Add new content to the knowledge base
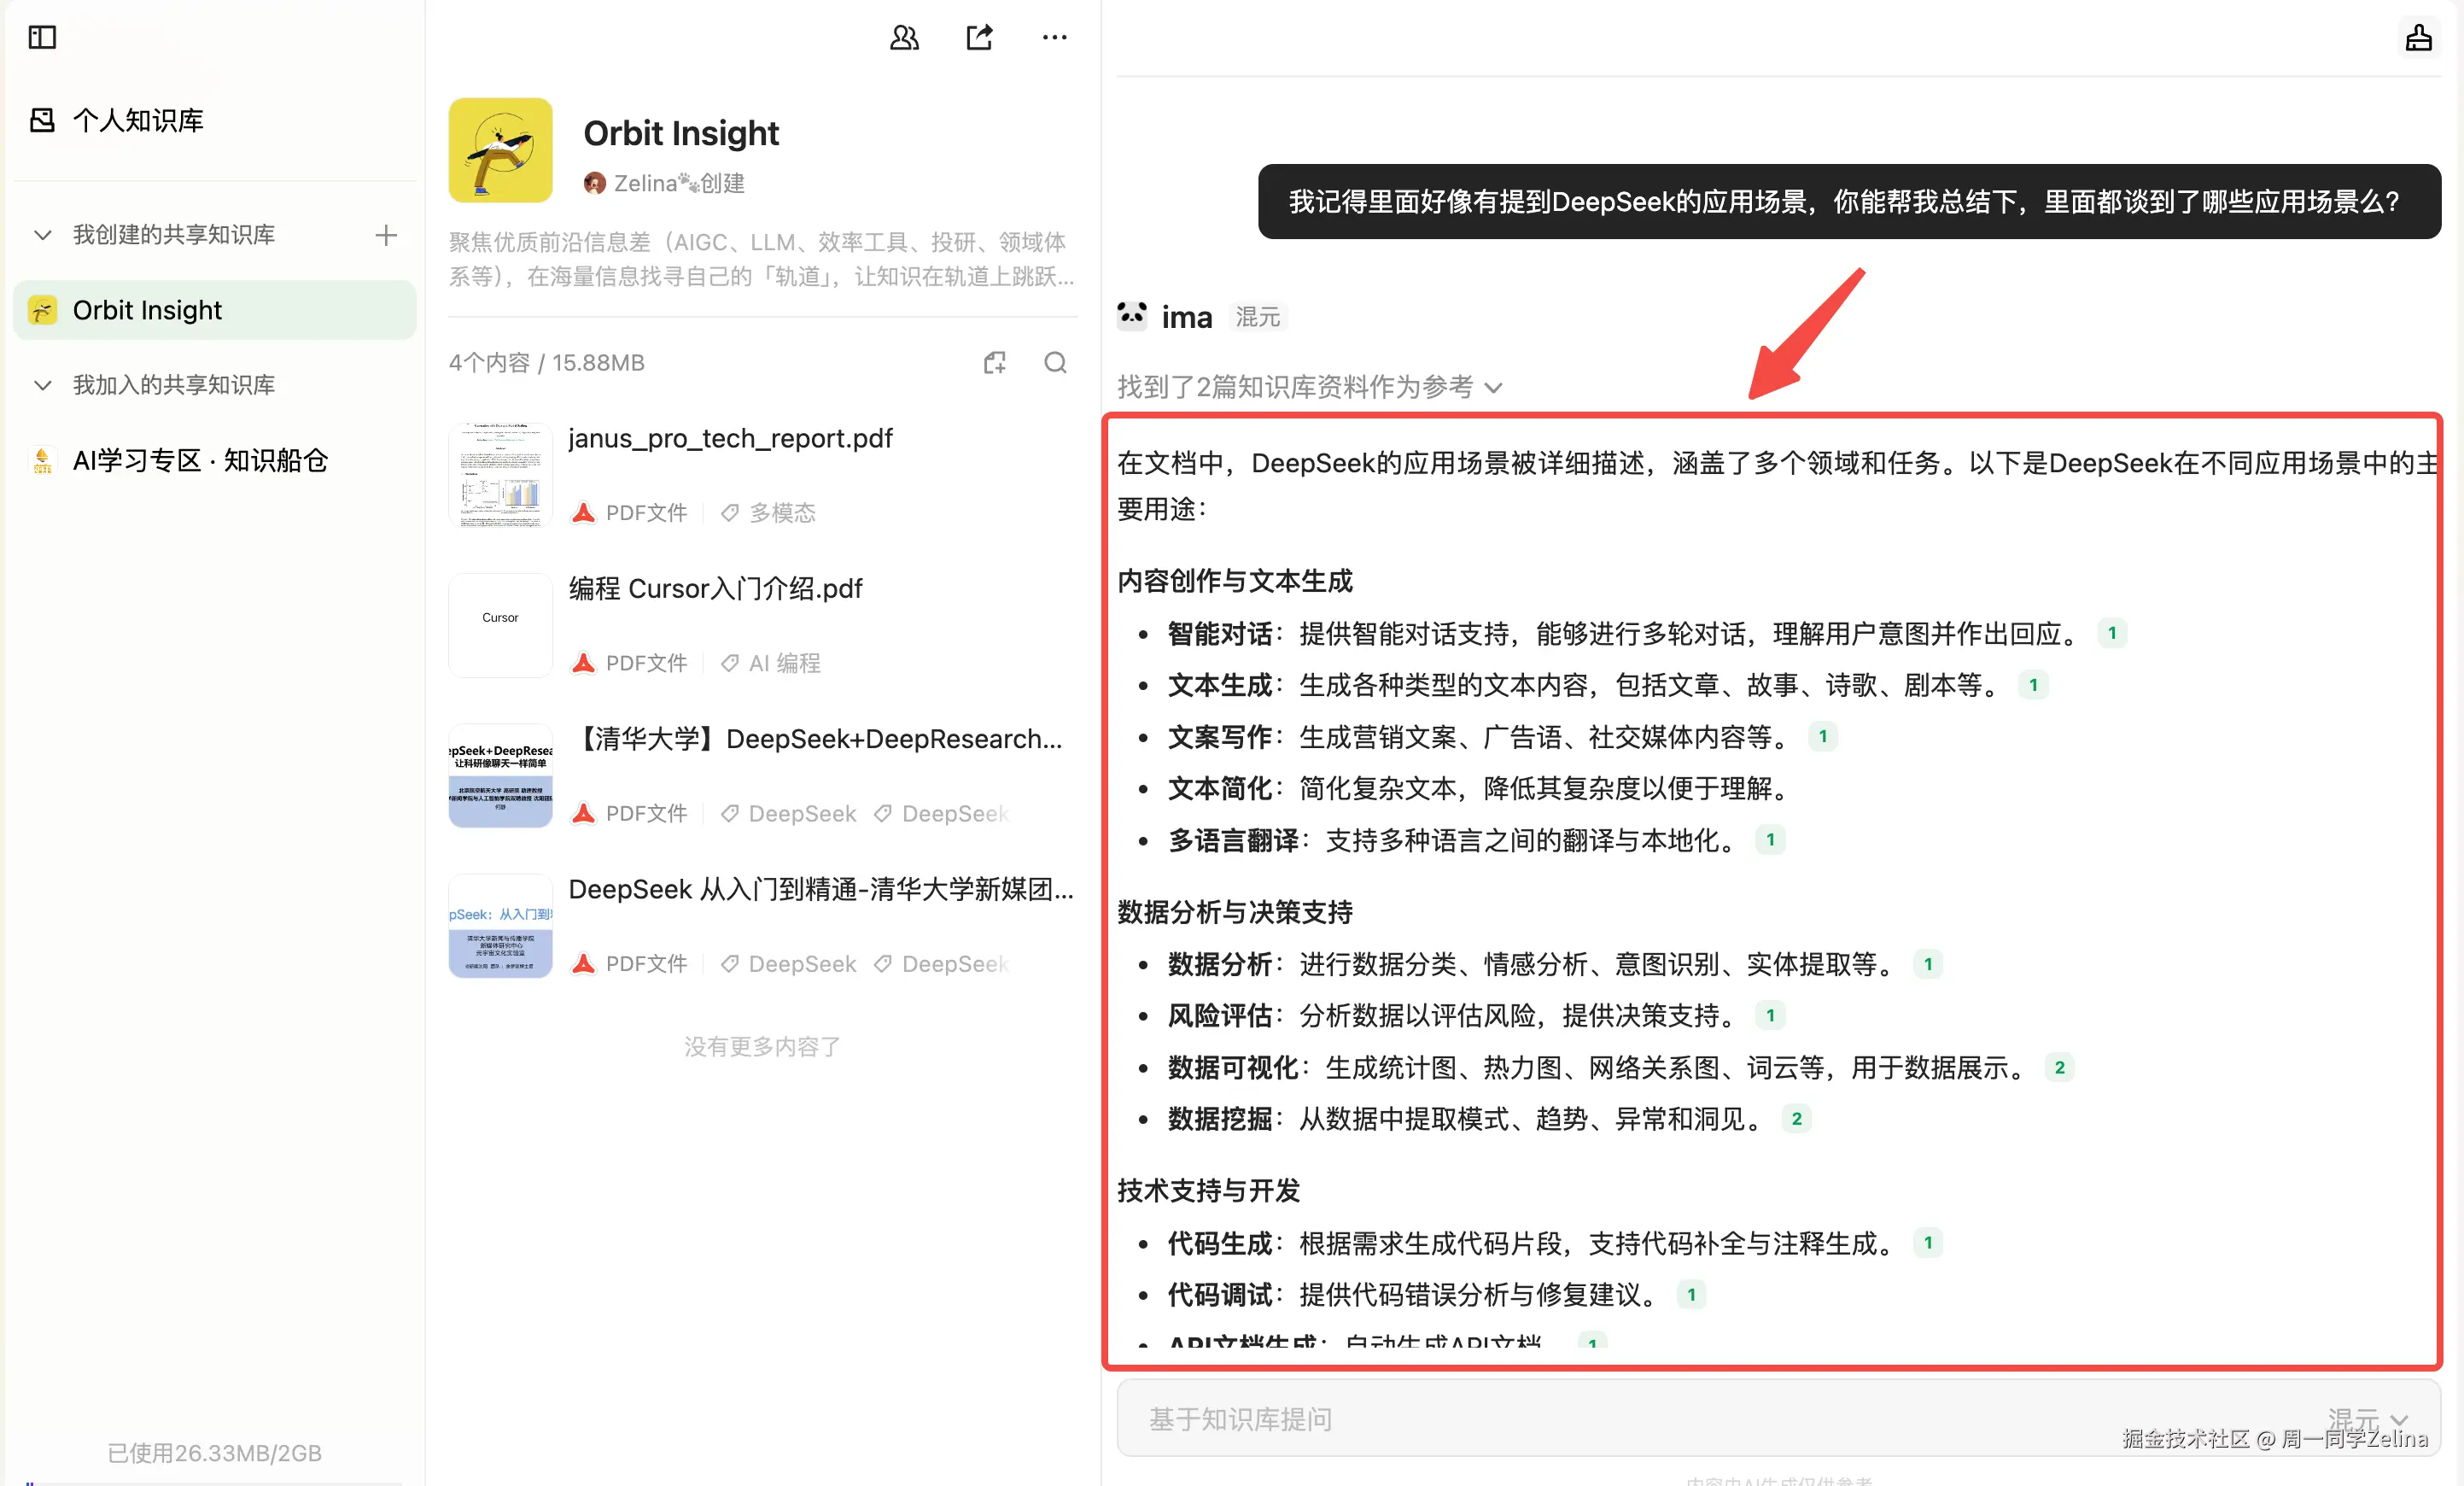This screenshot has width=2464, height=1486. click(x=995, y=362)
